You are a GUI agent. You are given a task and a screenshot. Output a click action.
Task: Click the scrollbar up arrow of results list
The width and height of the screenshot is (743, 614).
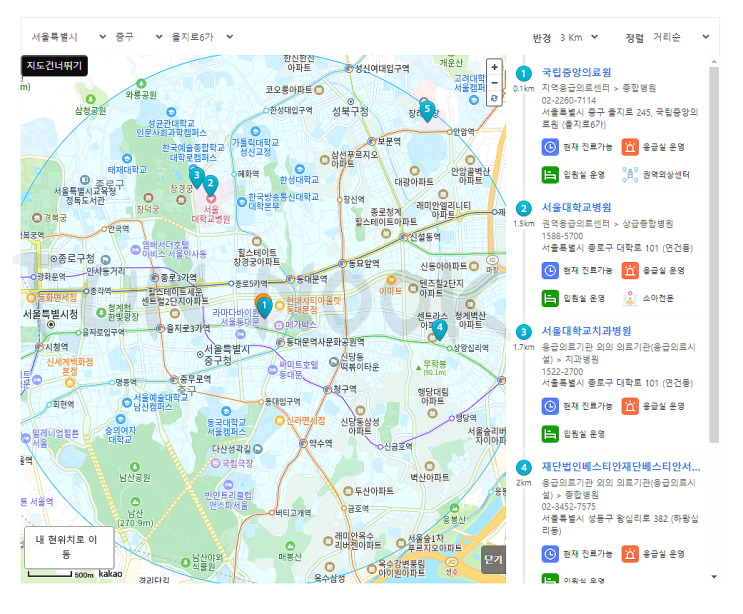(x=714, y=62)
